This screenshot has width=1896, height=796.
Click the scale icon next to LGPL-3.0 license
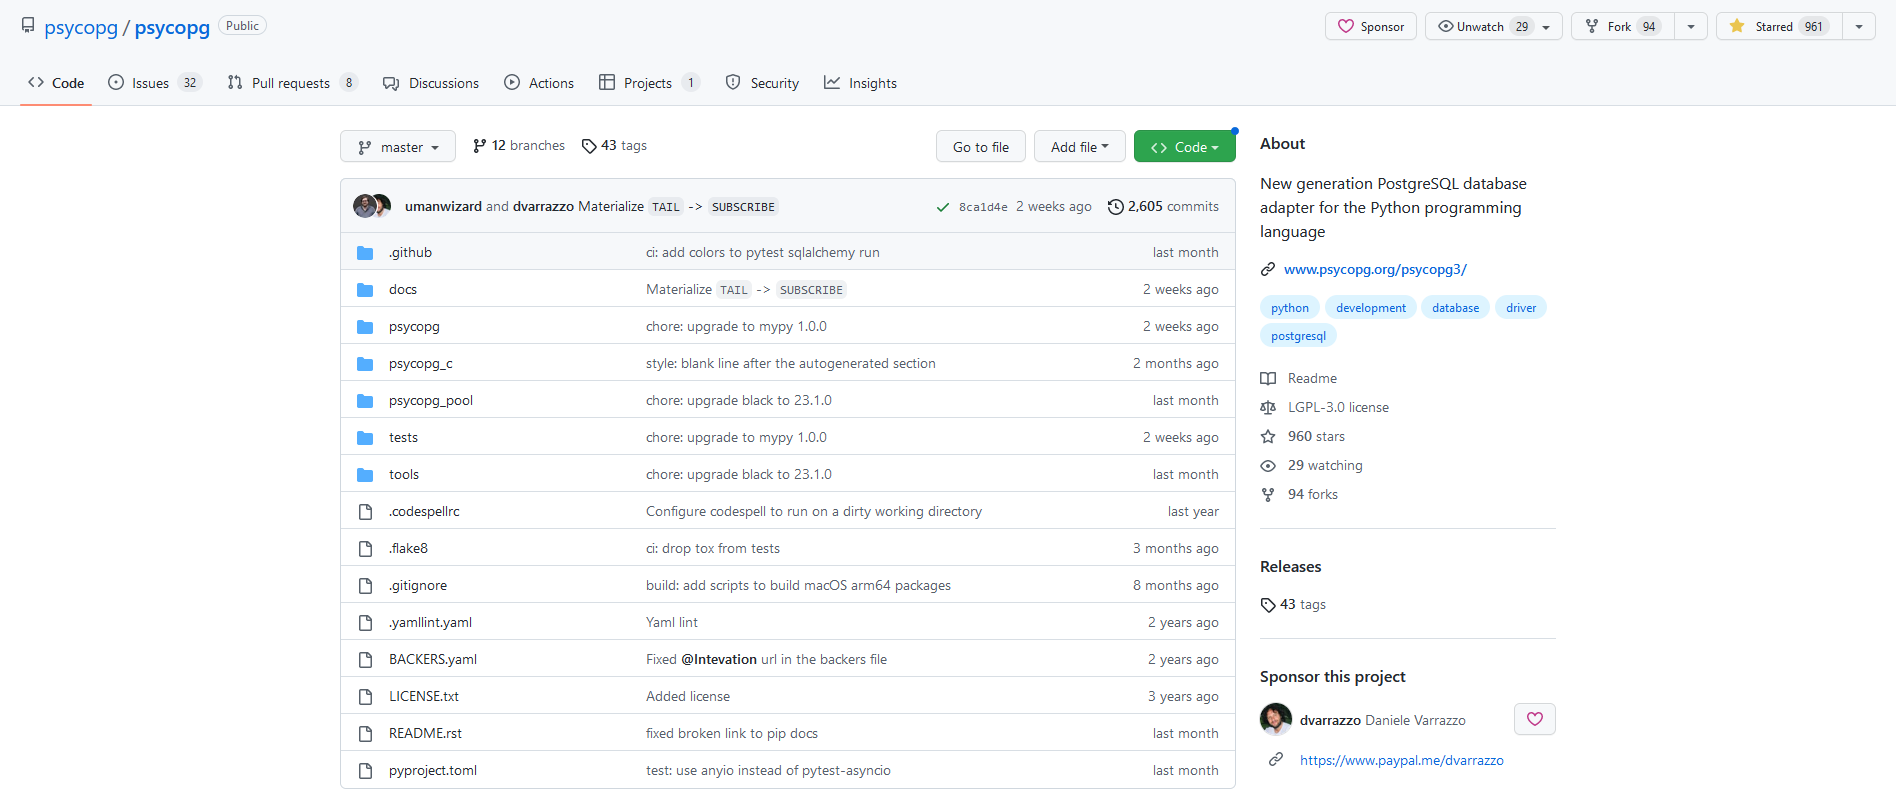pos(1268,407)
